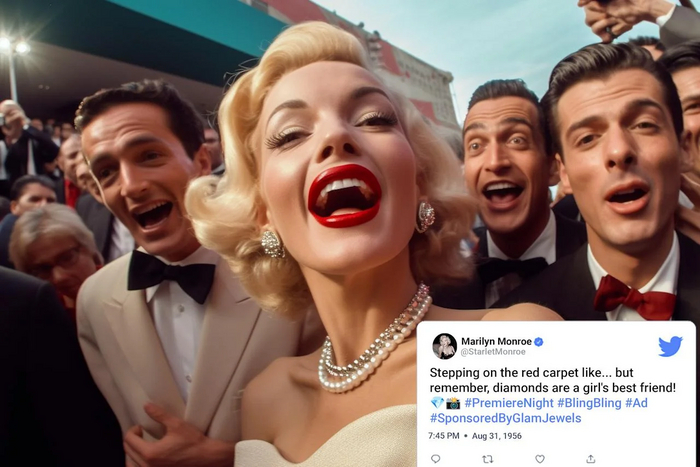
Task: Retweet the post using the retweet arrows
Action: click(488, 459)
